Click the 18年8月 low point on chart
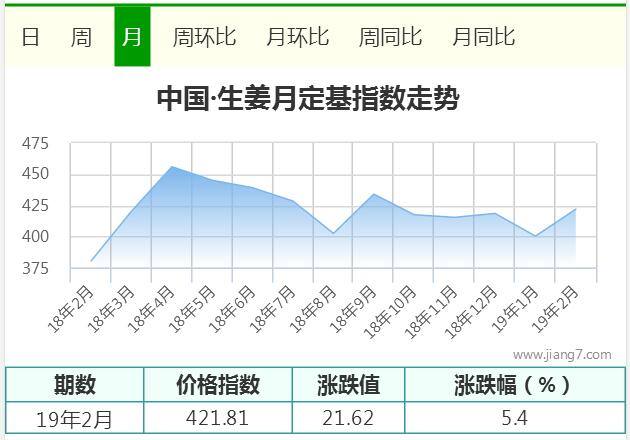This screenshot has height=440, width=630. tap(333, 233)
